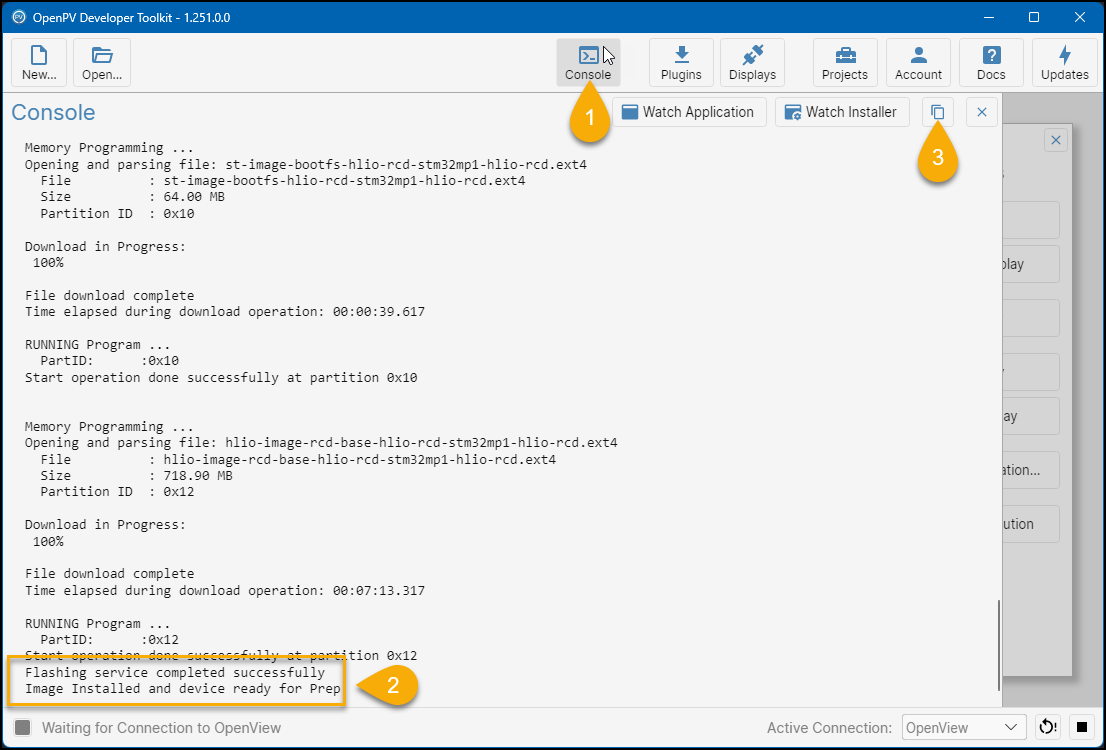Viewport: 1106px width, 750px height.
Task: Click the New... document icon
Action: (39, 62)
